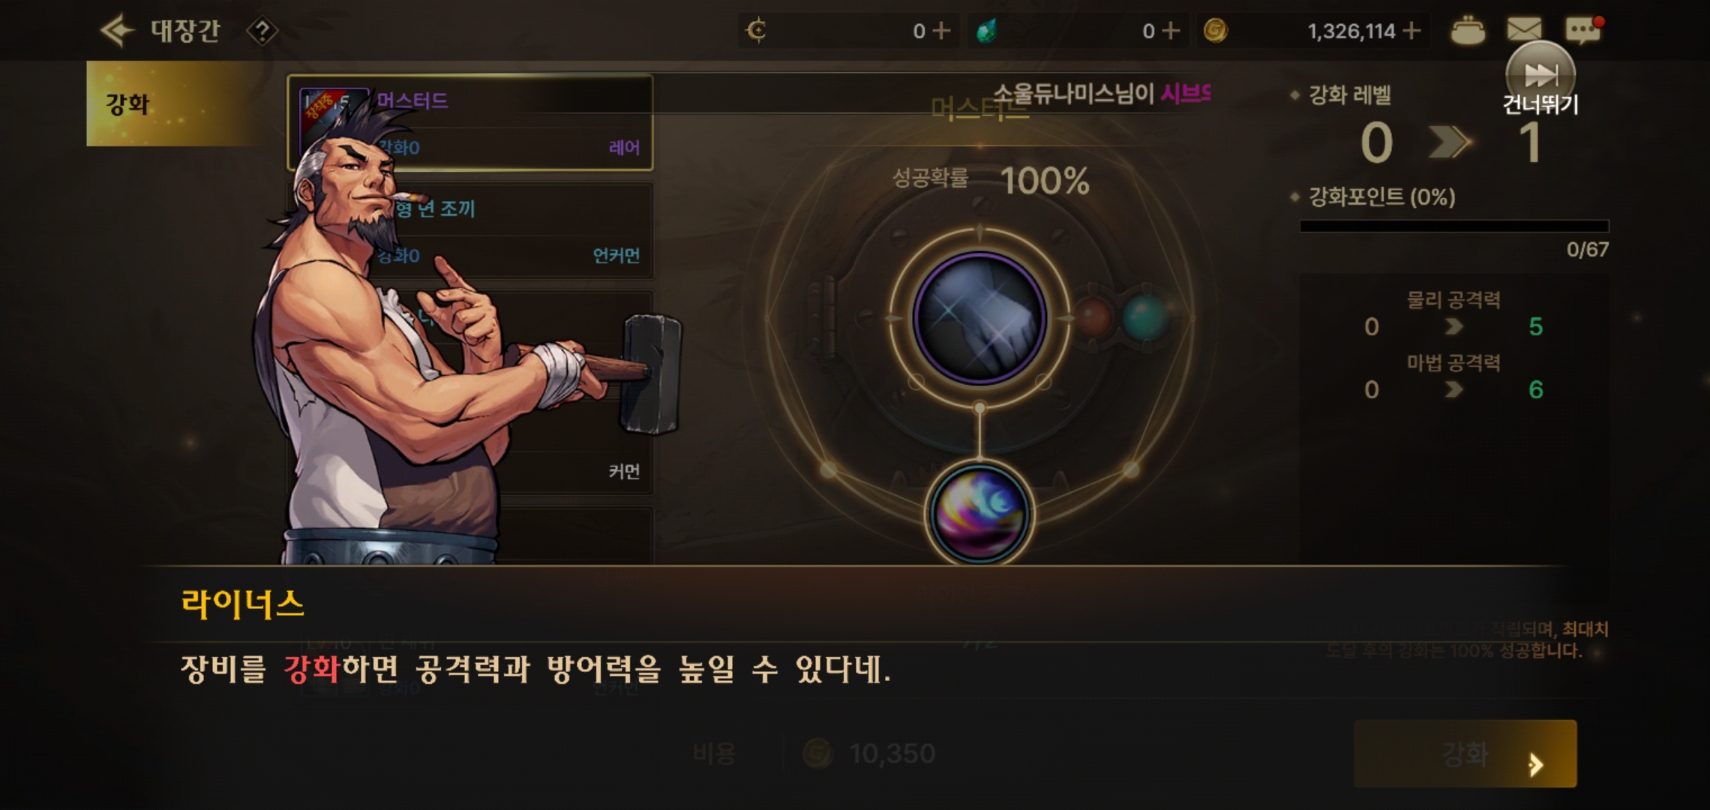Click the yellow 강화 button
The width and height of the screenshot is (1710, 810).
coord(1465,753)
